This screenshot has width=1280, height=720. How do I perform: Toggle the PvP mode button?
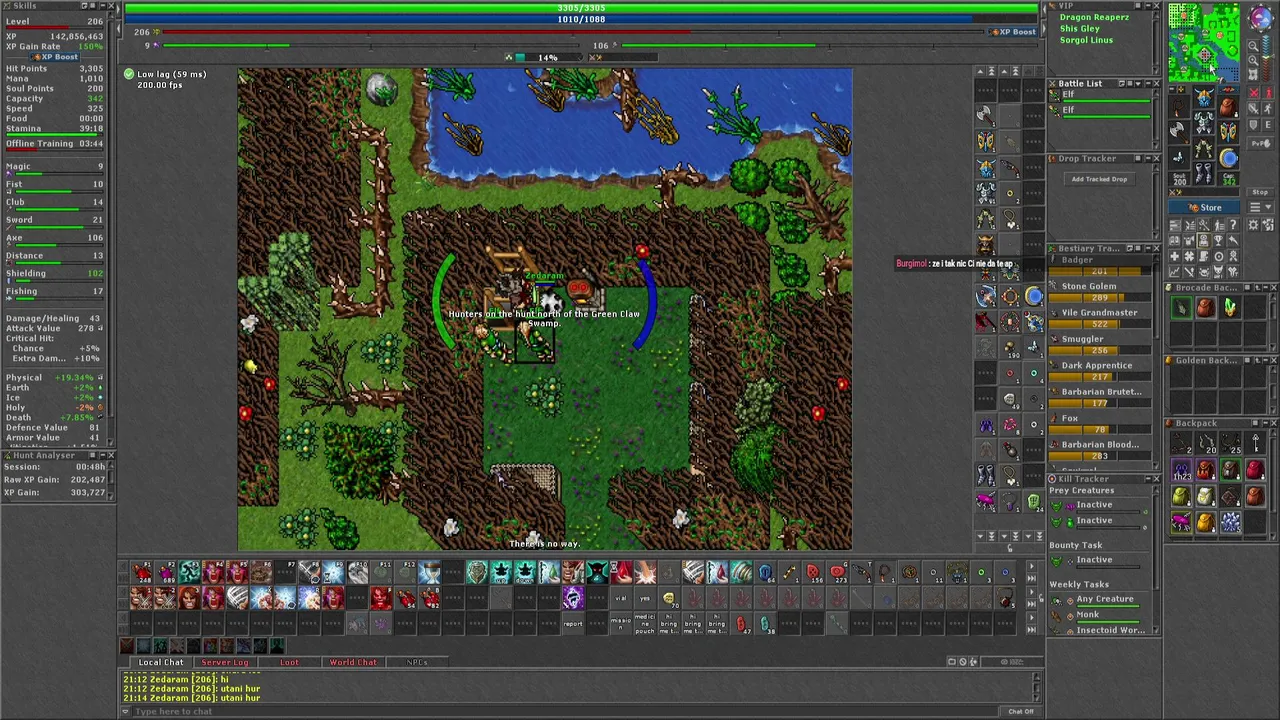(1260, 143)
